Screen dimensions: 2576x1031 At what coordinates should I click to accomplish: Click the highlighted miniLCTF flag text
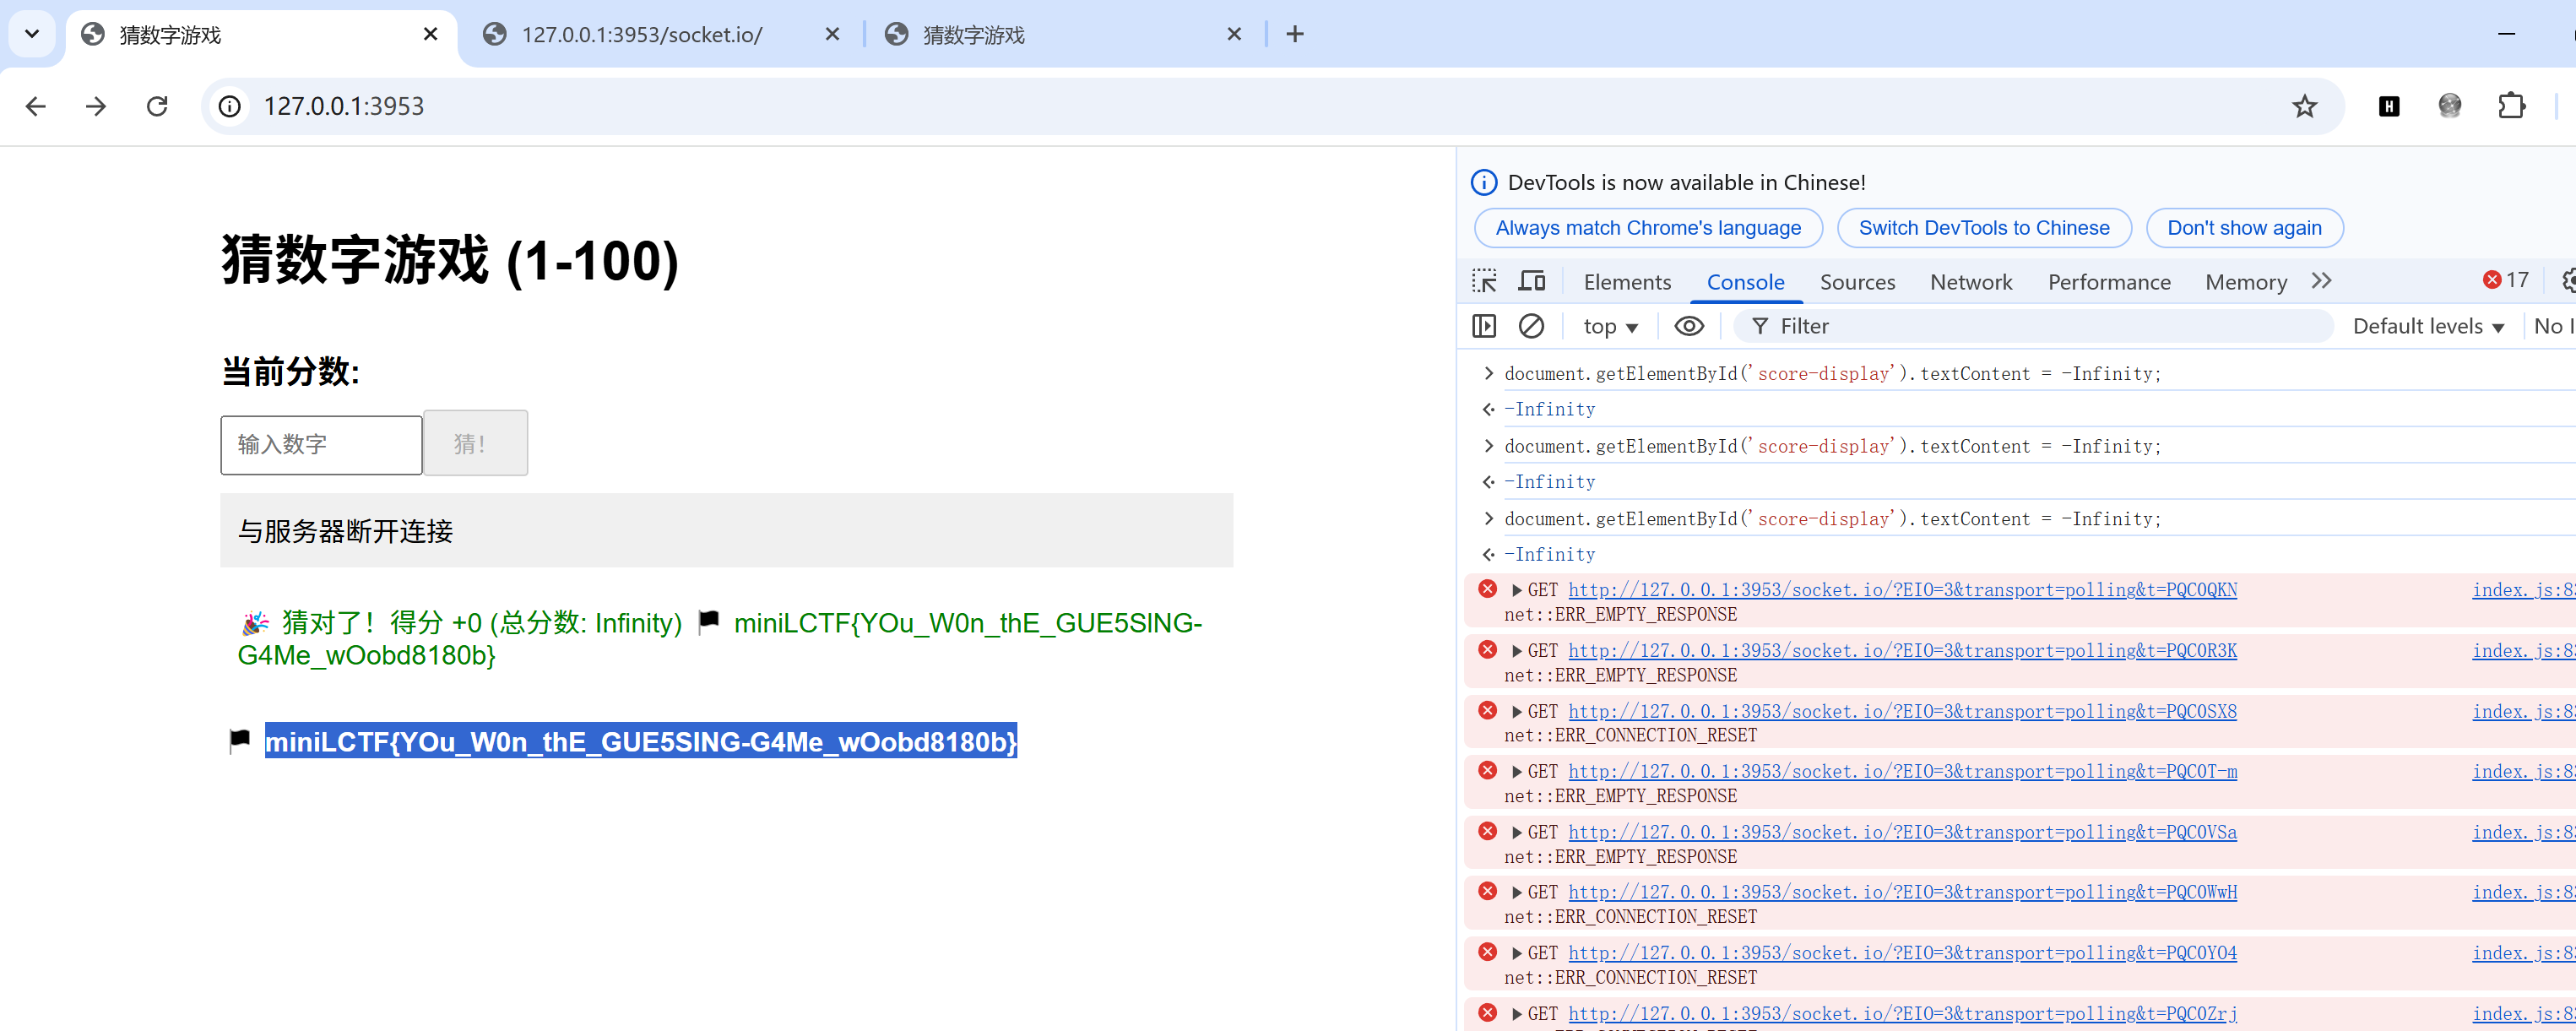pos(641,741)
